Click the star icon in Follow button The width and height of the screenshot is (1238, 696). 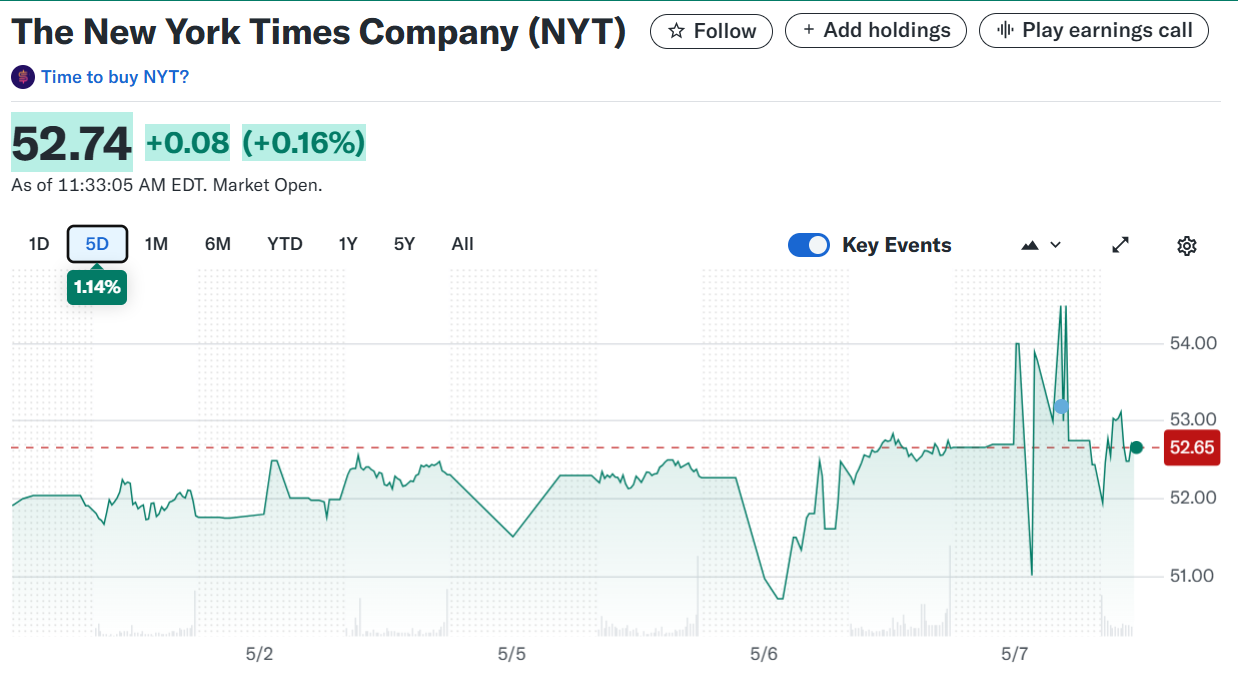click(676, 31)
